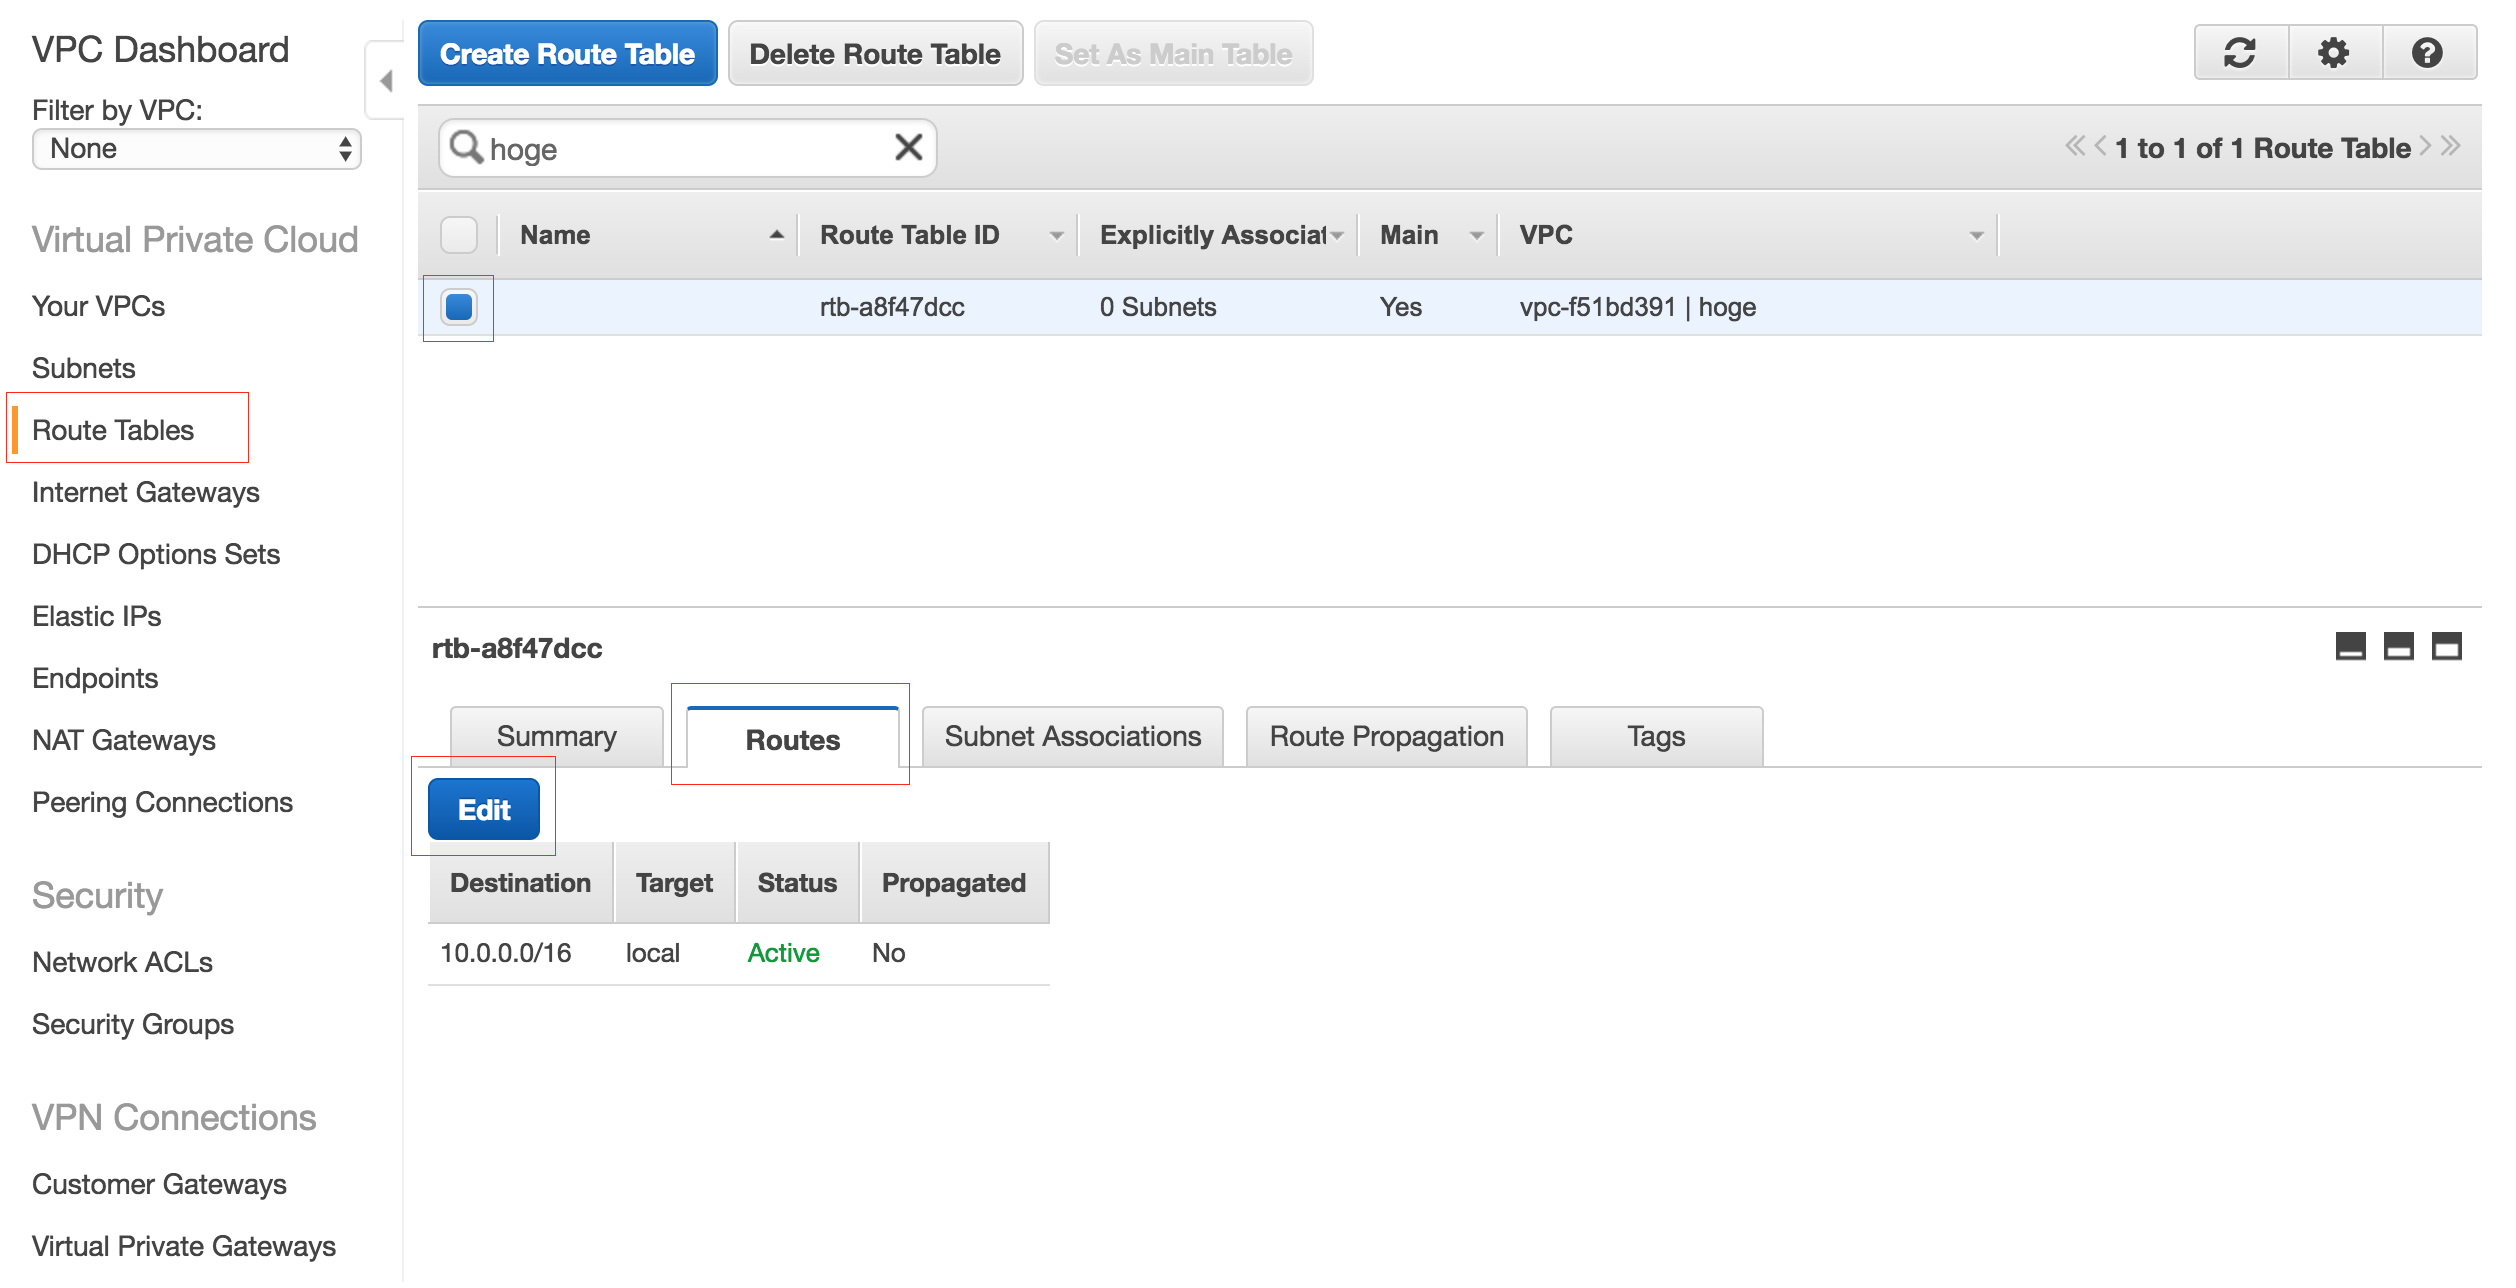Open Route Propagation tab
Screen dimensions: 2516x1288
point(1387,737)
